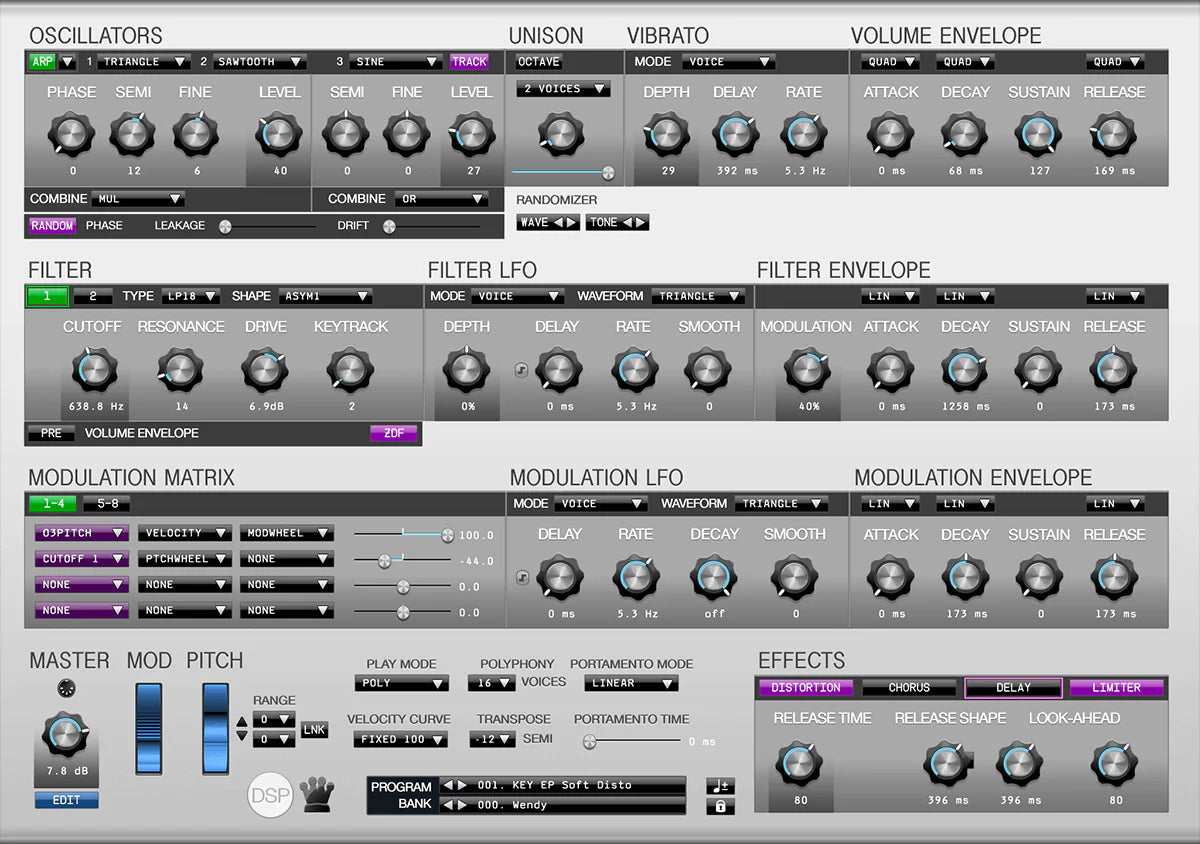1200x844 pixels.
Task: Switch to modulation matrix 5-8 tab
Action: (106, 504)
